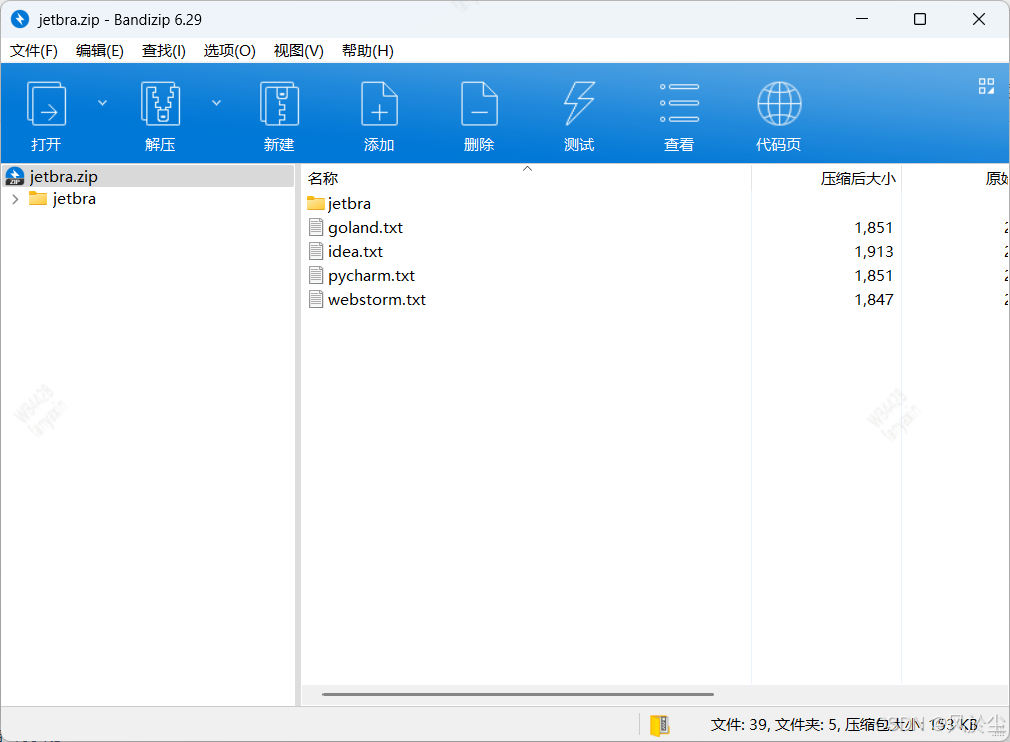Click the 打开 (Open) toolbar icon
The width and height of the screenshot is (1010, 742).
point(46,104)
